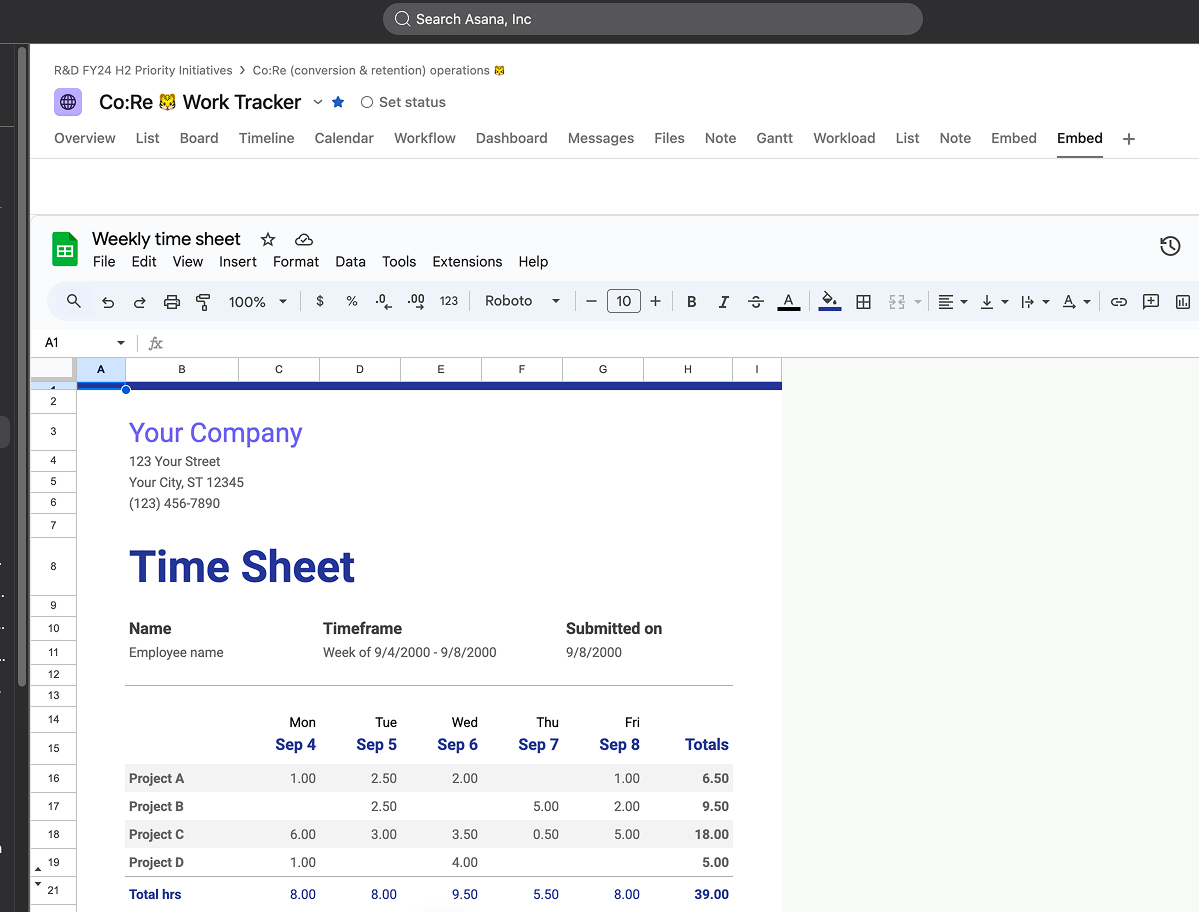Click the add tab plus button
This screenshot has height=912, width=1199.
(1129, 139)
